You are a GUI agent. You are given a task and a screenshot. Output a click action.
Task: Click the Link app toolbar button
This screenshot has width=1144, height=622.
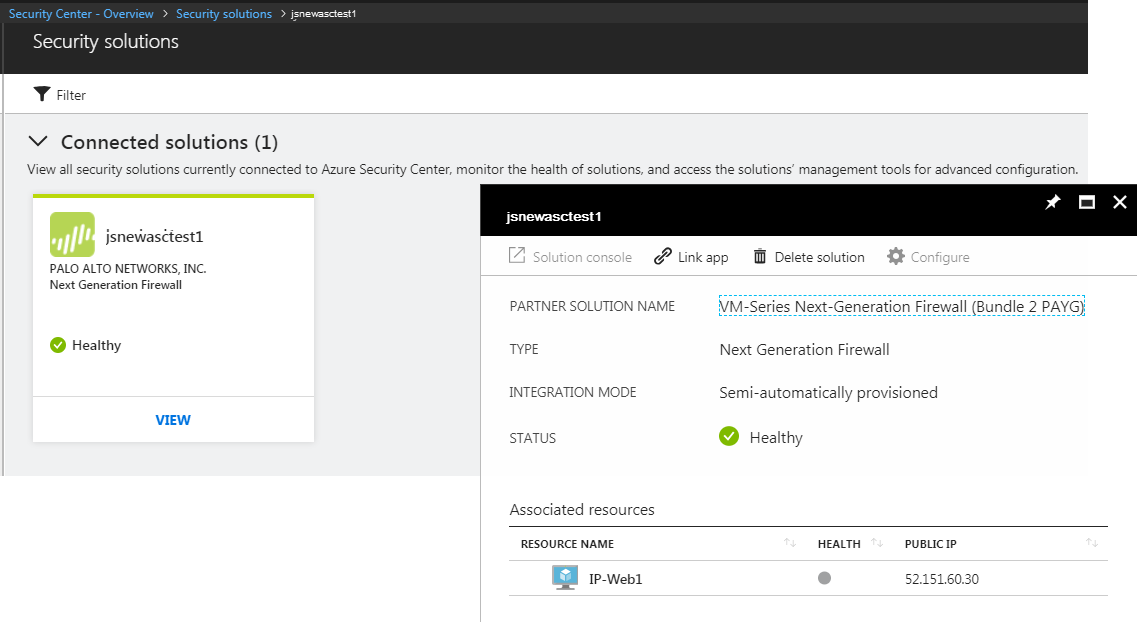point(691,257)
